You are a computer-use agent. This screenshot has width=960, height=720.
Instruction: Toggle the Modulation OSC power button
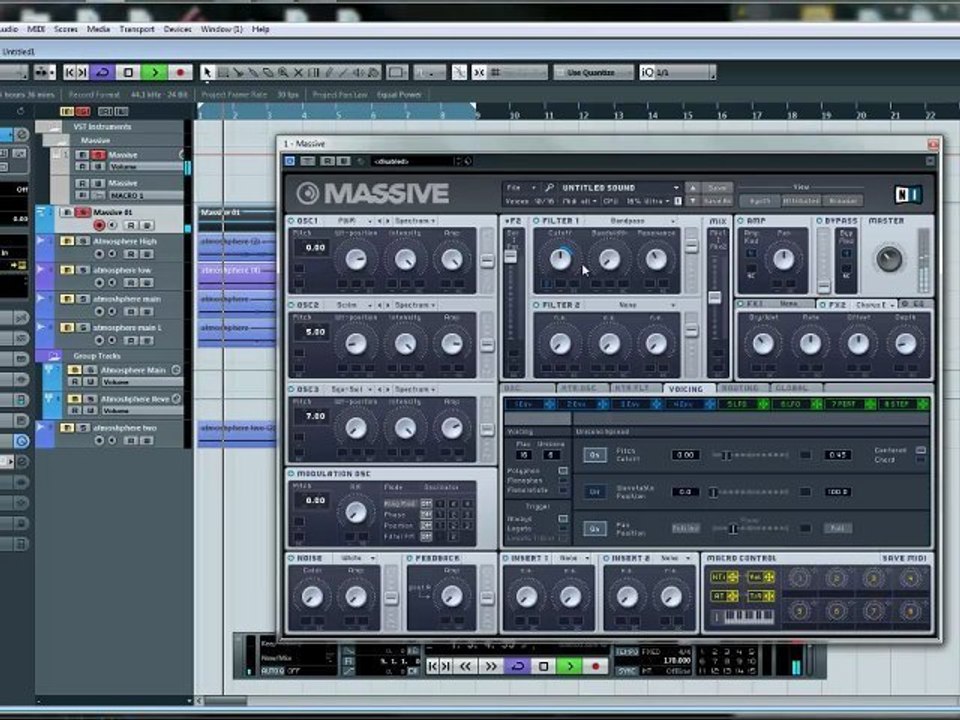click(291, 474)
